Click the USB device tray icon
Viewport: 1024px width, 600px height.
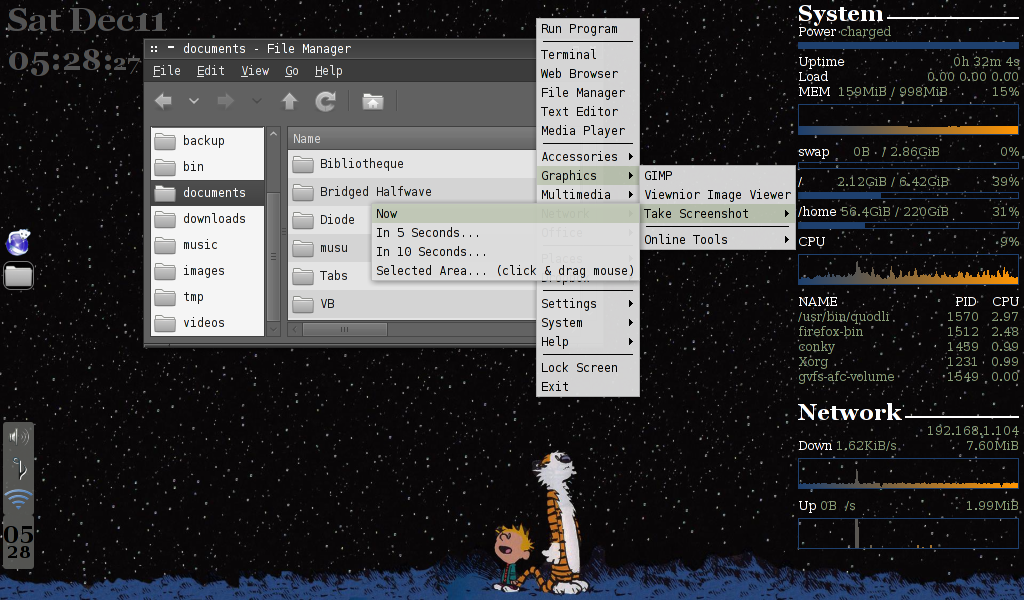(20, 468)
